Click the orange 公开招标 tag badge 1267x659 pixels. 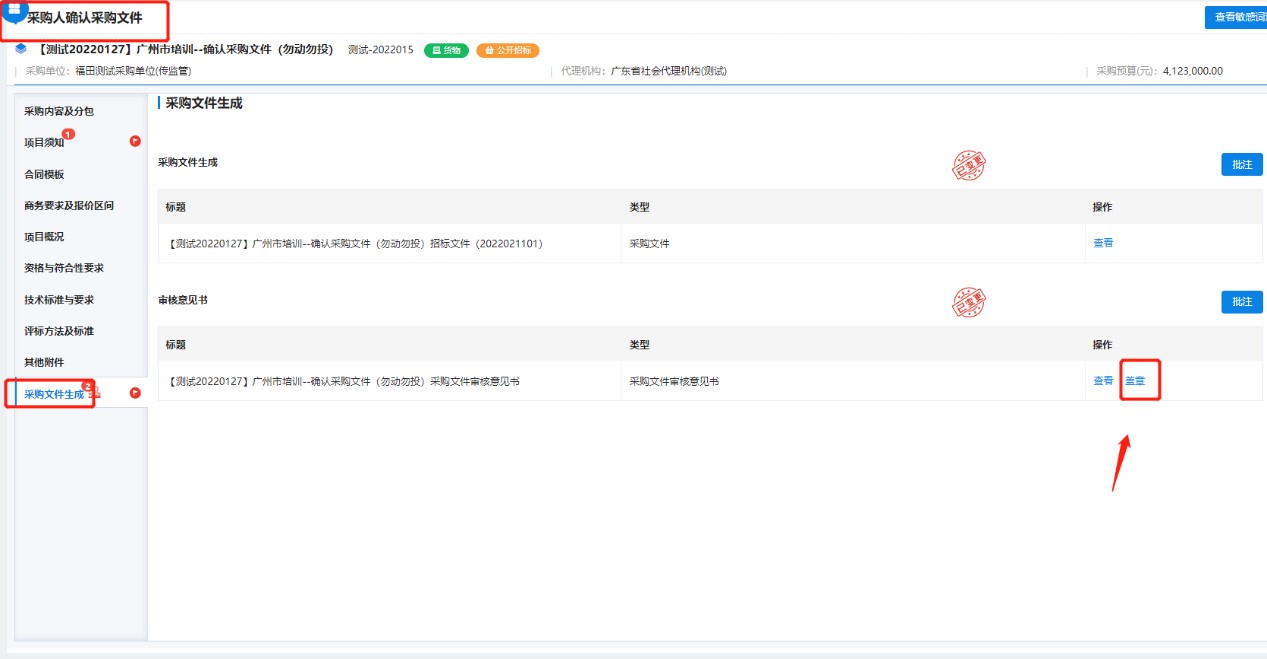coord(507,50)
